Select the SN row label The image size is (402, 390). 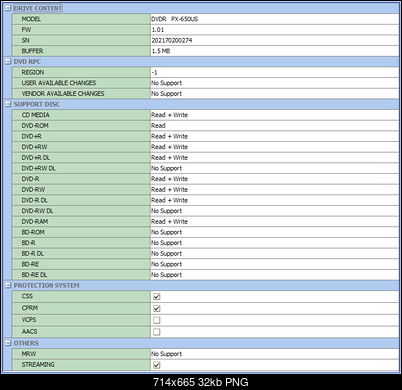(x=26, y=40)
